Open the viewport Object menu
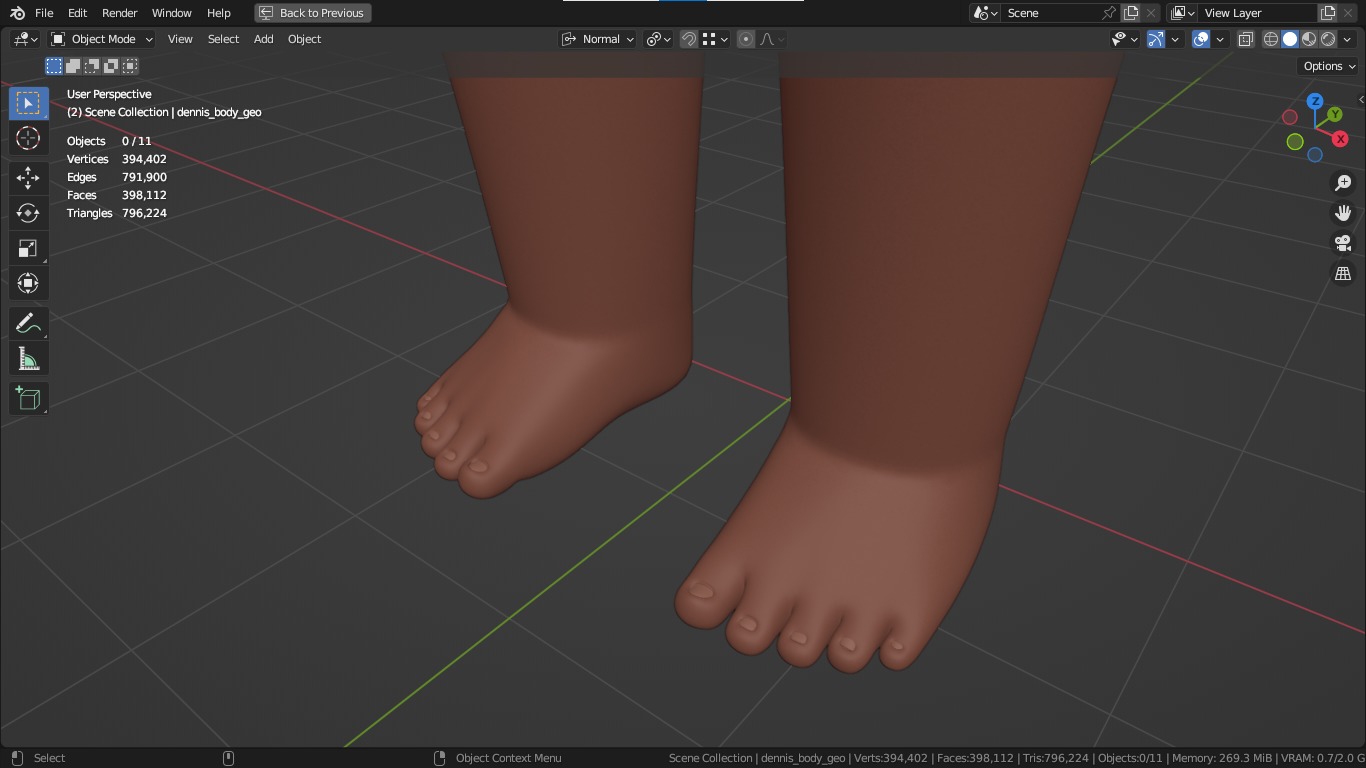 304,39
